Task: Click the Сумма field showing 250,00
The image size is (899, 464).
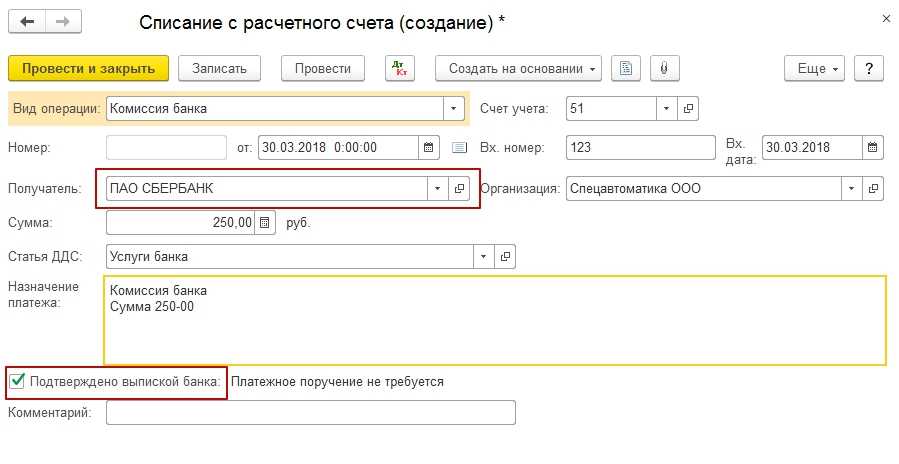Action: pyautogui.click(x=180, y=223)
